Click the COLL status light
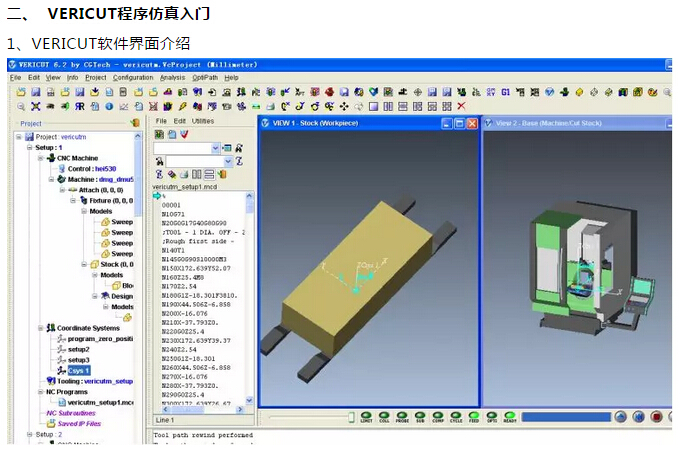689x459 pixels. coord(384,416)
